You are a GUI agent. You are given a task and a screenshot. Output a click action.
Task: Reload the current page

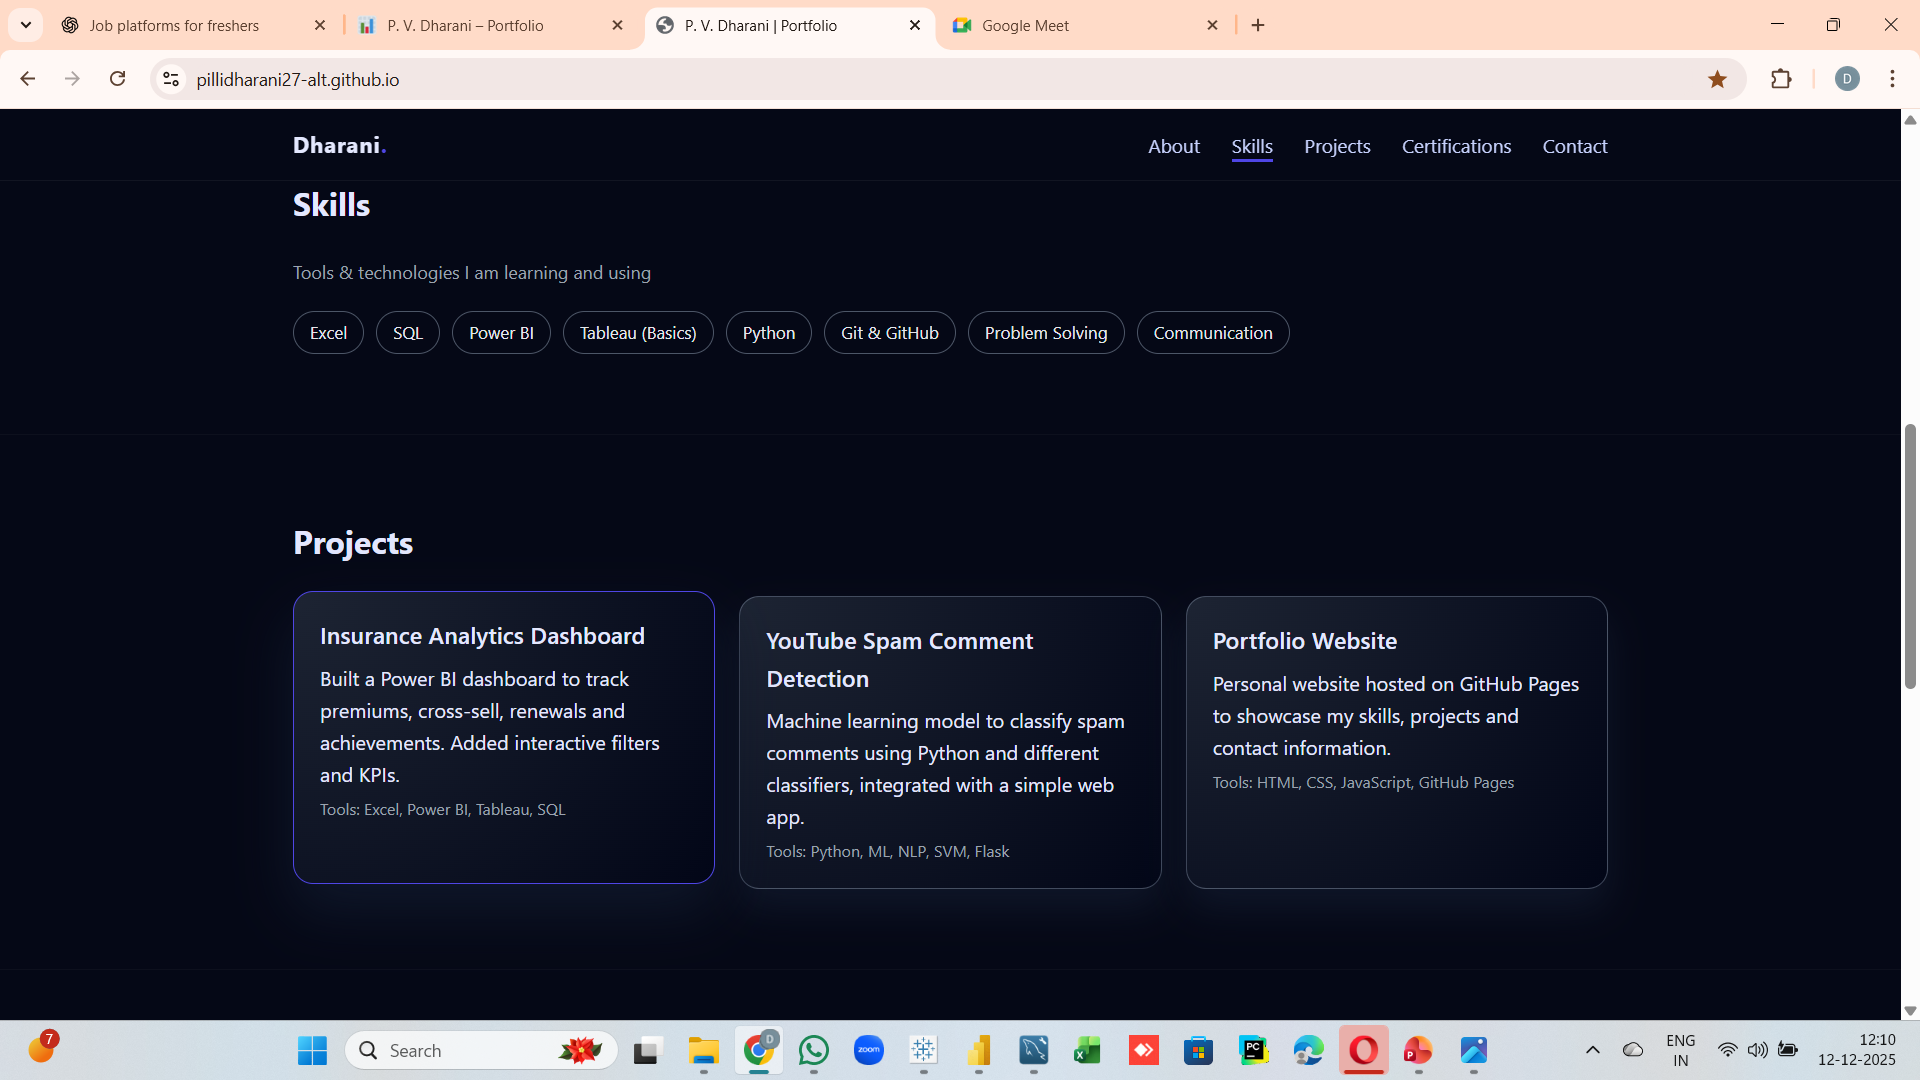point(117,79)
